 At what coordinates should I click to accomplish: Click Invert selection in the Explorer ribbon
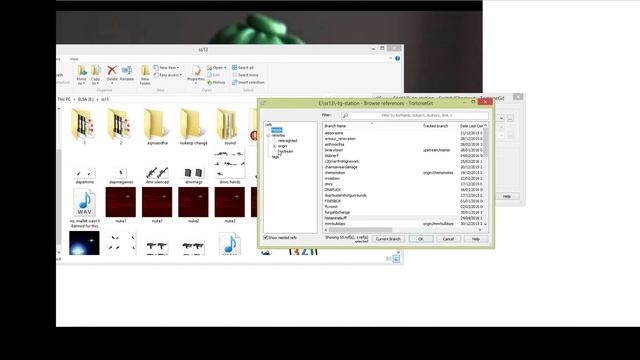pyautogui.click(x=248, y=82)
